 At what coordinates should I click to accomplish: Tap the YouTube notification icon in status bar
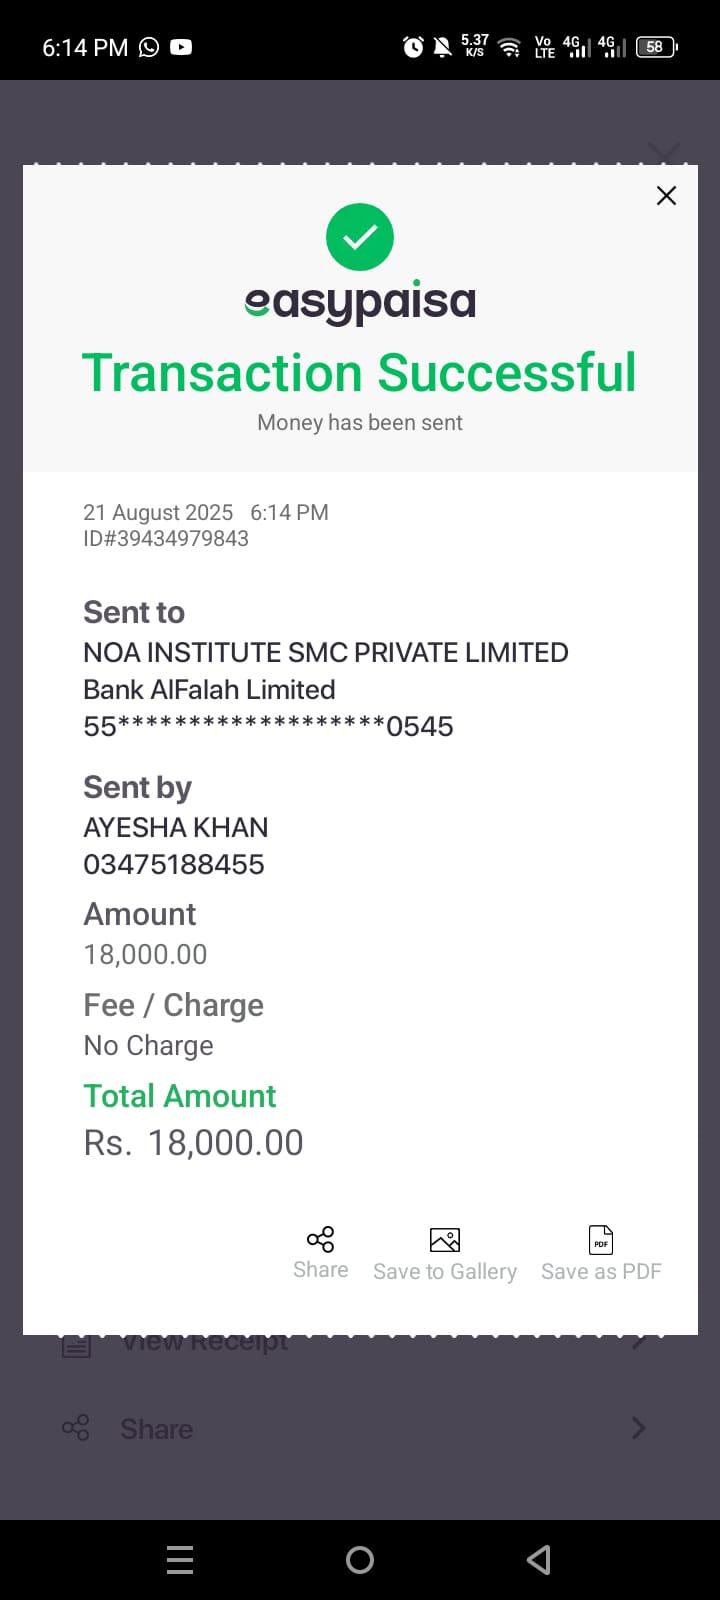click(181, 47)
